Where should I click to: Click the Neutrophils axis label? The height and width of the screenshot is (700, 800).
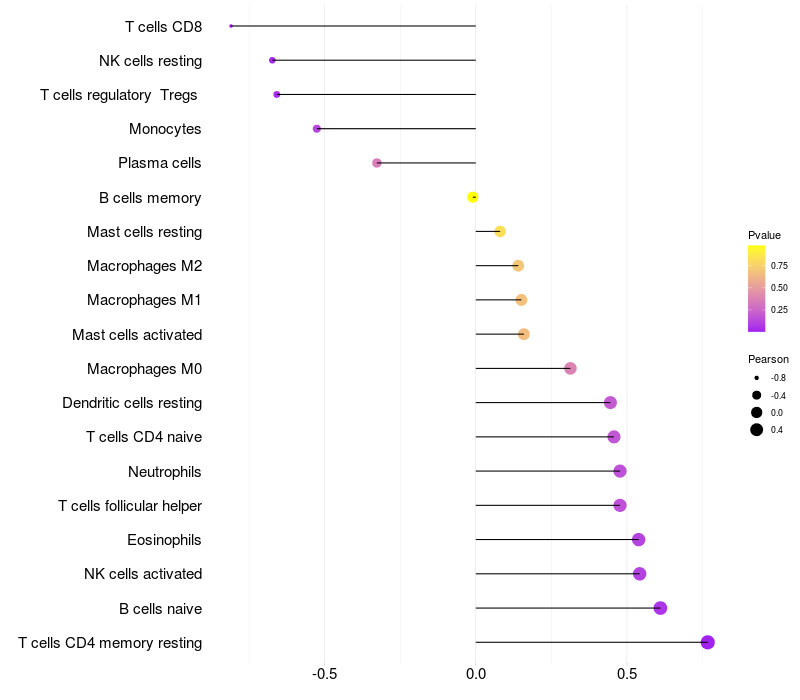164,471
